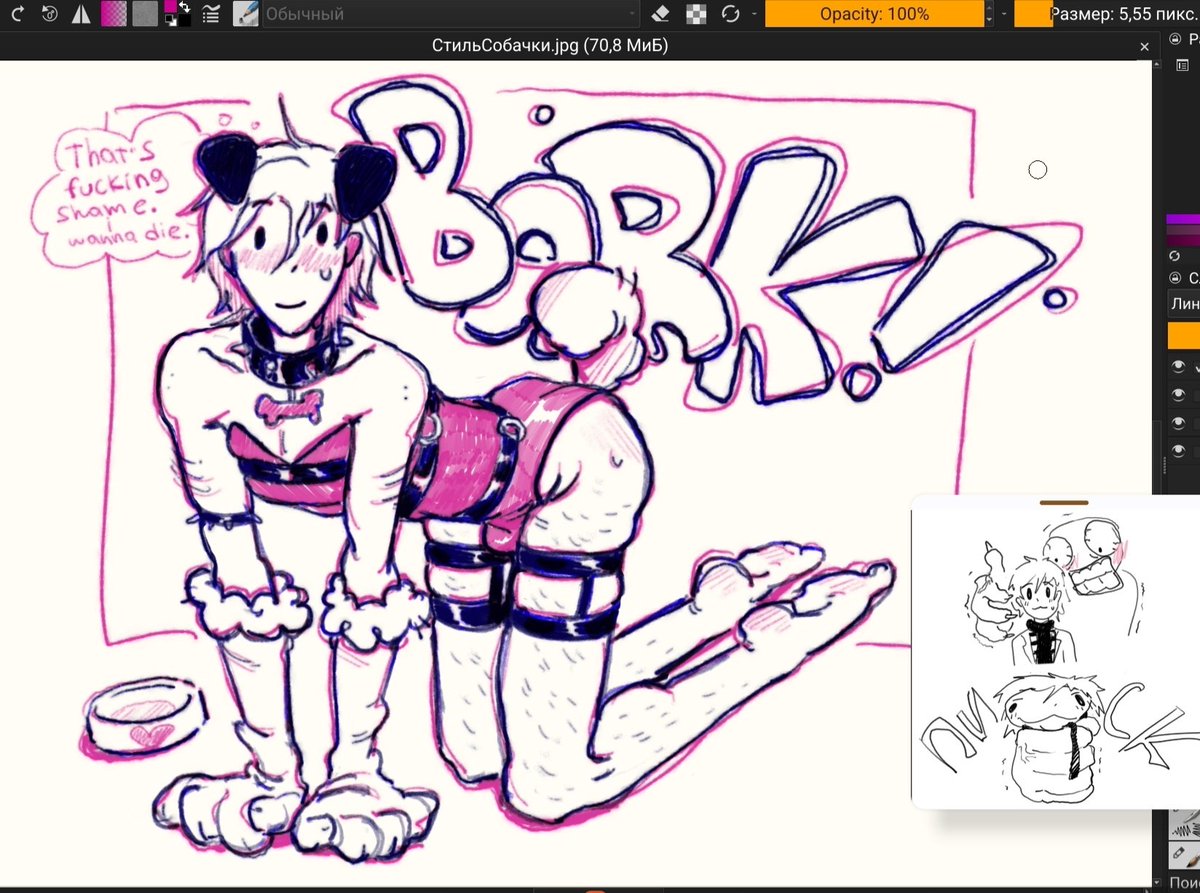Click the reload brush preset icon
Image resolution: width=1200 pixels, height=893 pixels.
pos(731,14)
